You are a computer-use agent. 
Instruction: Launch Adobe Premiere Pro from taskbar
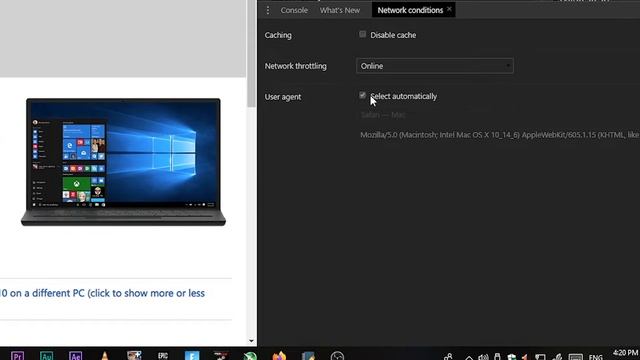point(17,356)
